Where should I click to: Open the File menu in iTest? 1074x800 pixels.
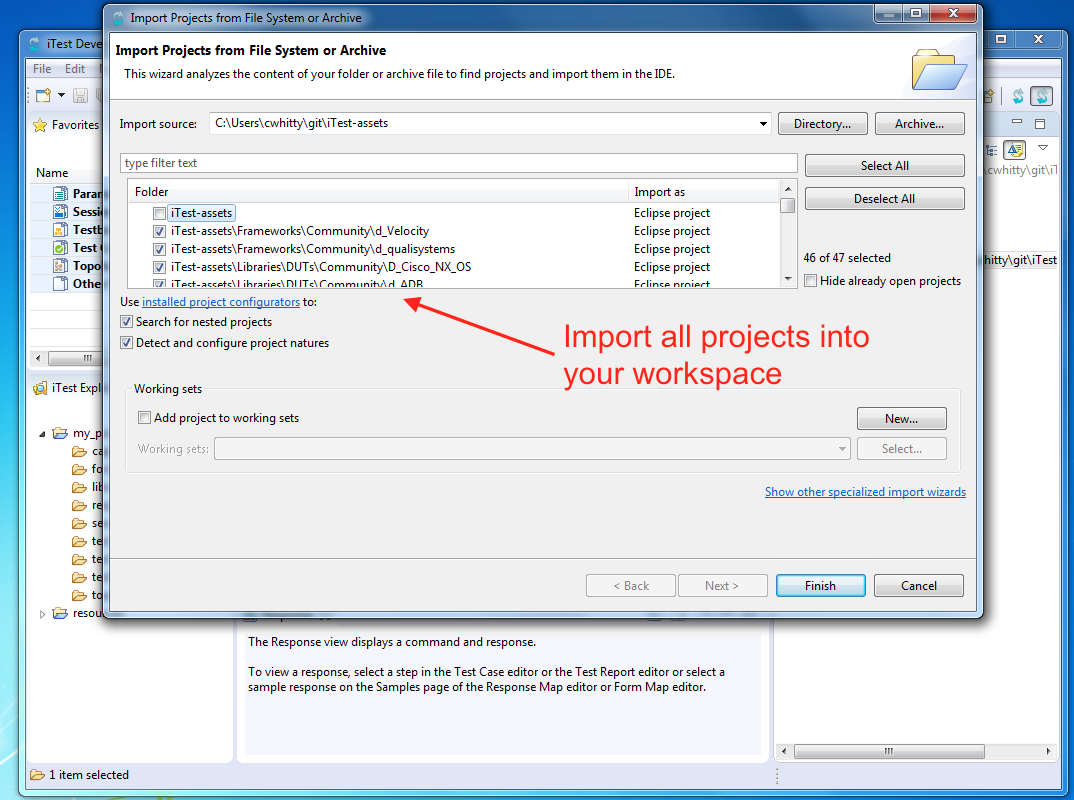(42, 68)
